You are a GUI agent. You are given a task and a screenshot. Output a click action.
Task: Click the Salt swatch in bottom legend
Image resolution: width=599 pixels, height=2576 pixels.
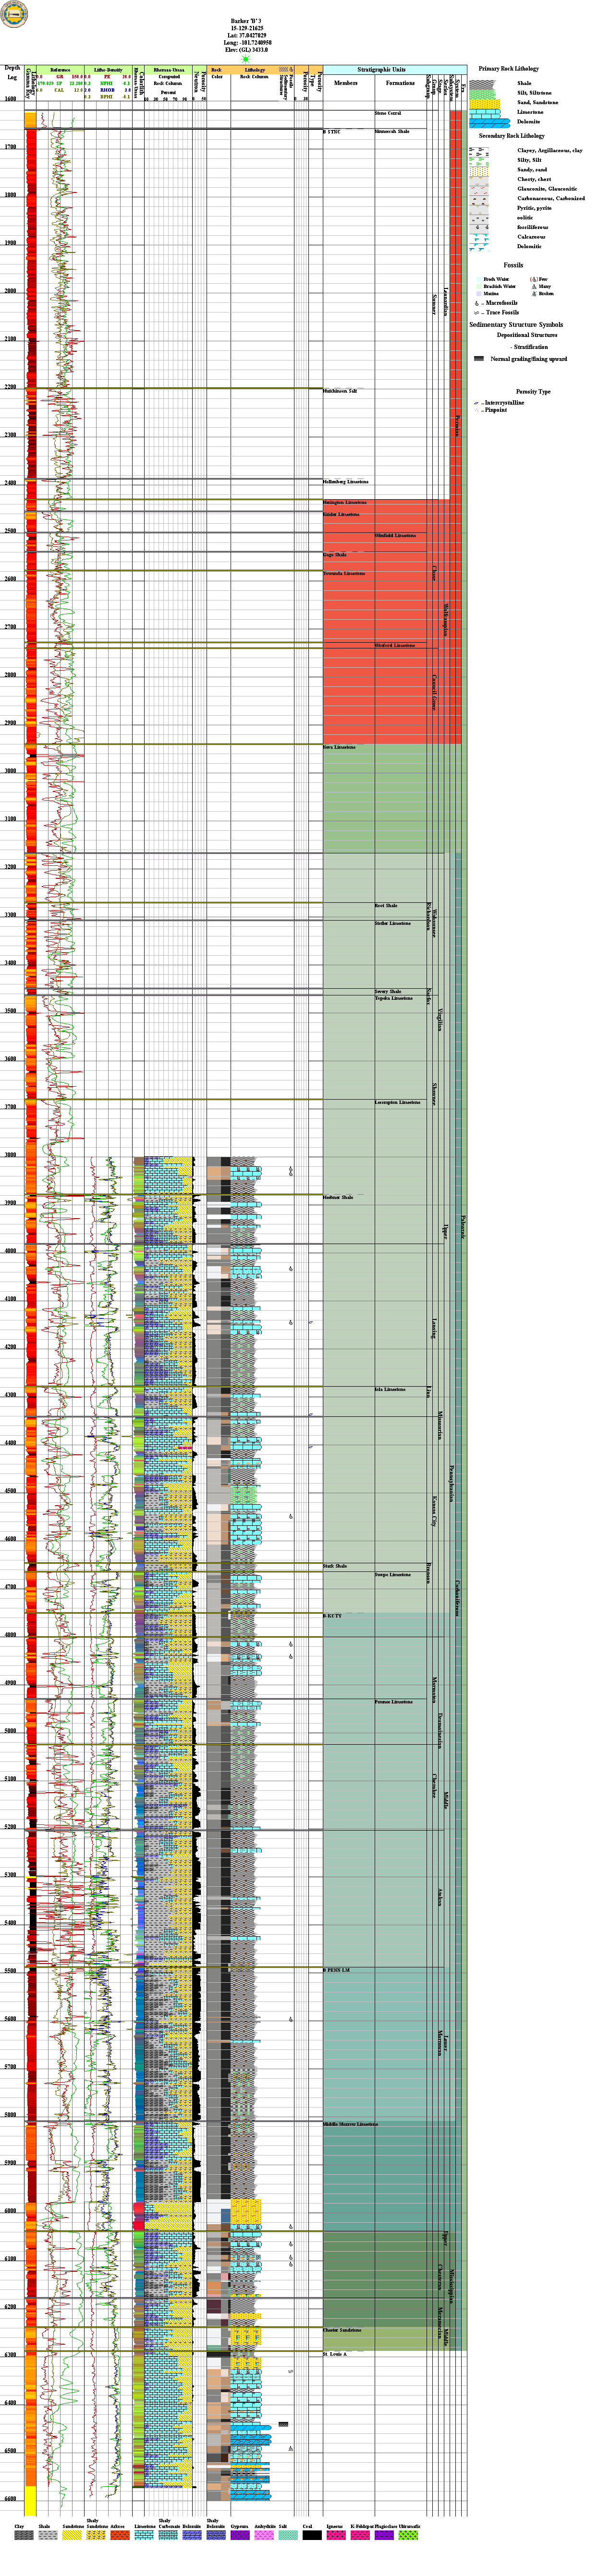288,2535
